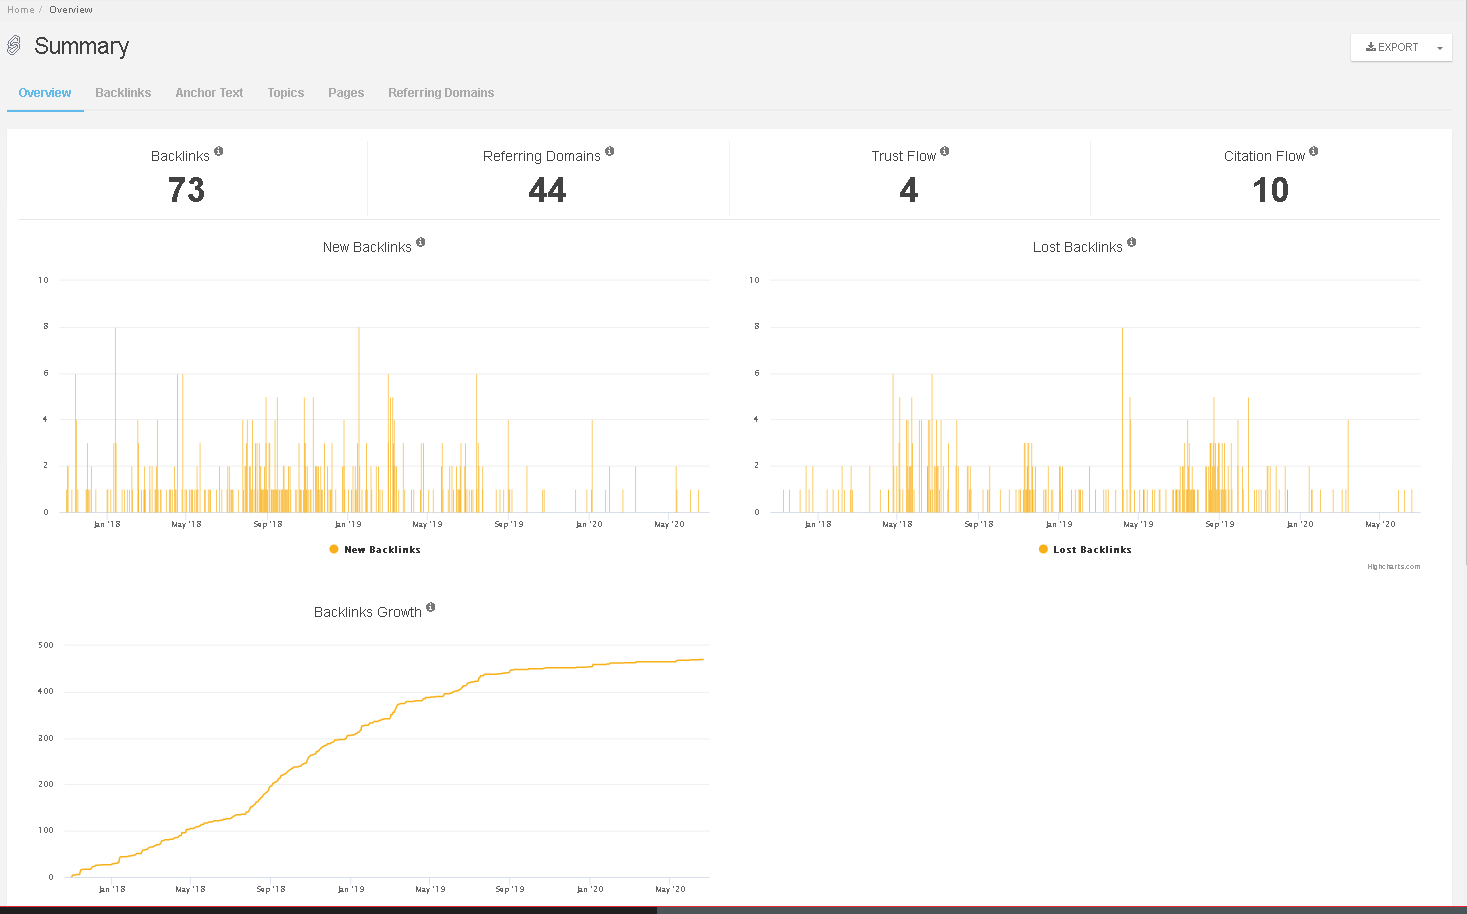1467x914 pixels.
Task: Go to the Referring Domains tab
Action: coord(441,93)
